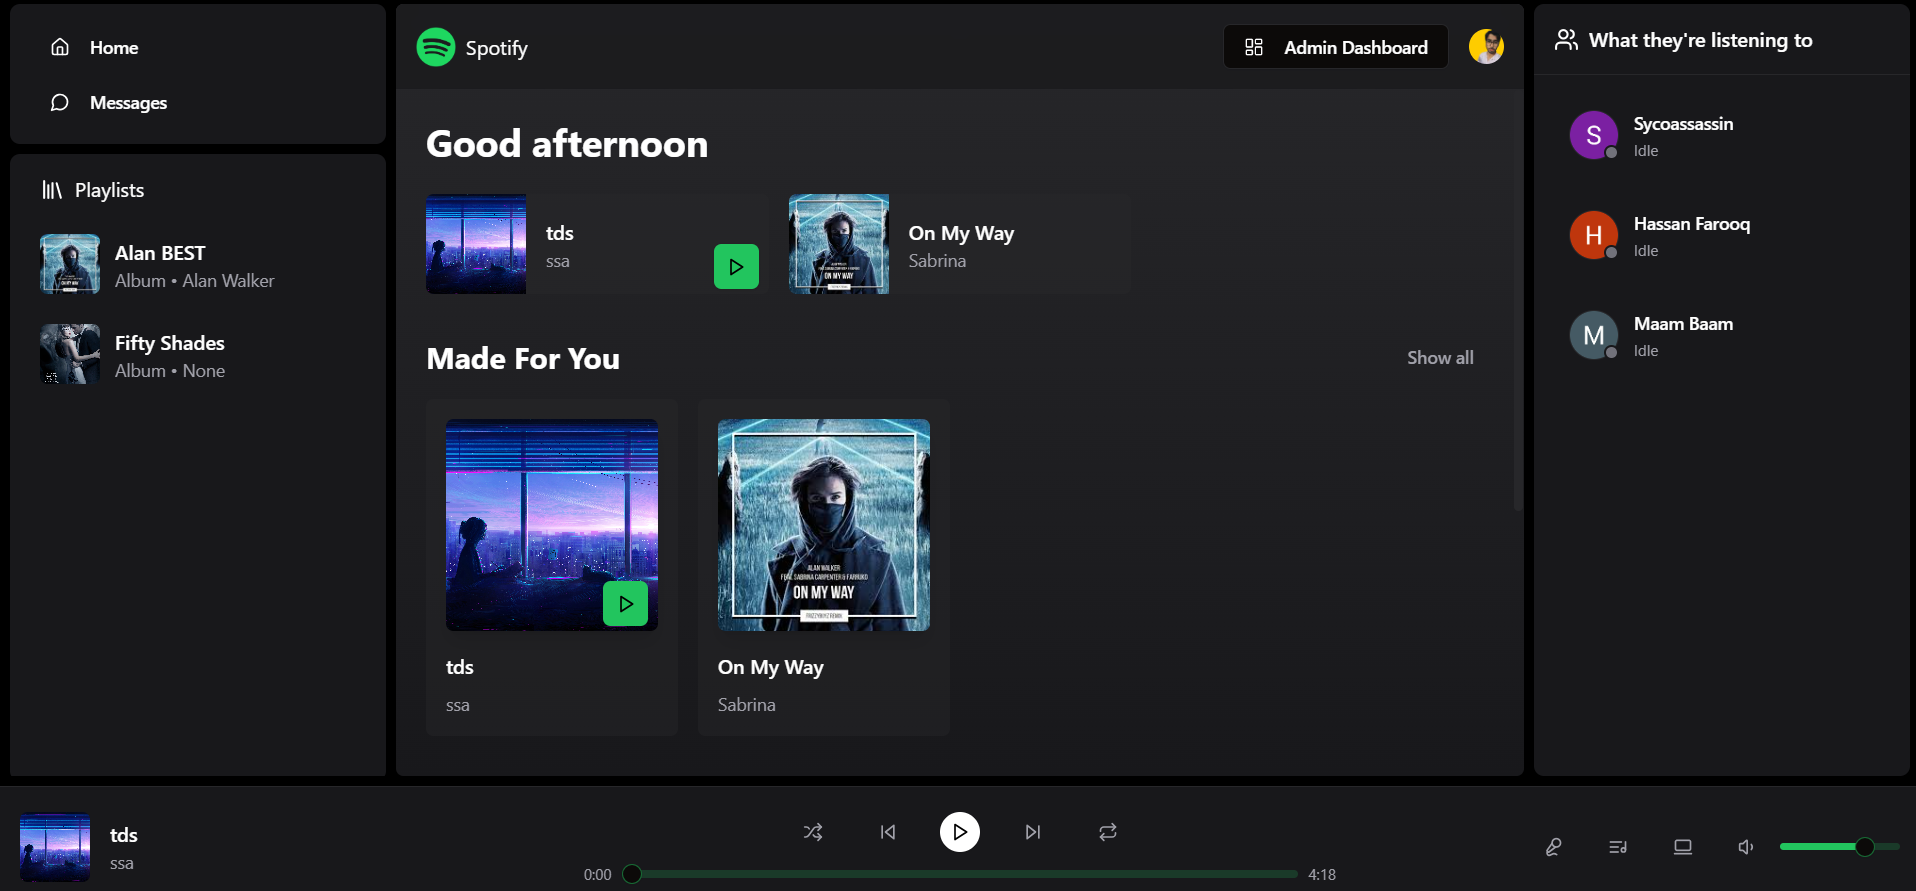This screenshot has width=1916, height=891.
Task: Click Sabrina under On My Way card
Action: (x=747, y=705)
